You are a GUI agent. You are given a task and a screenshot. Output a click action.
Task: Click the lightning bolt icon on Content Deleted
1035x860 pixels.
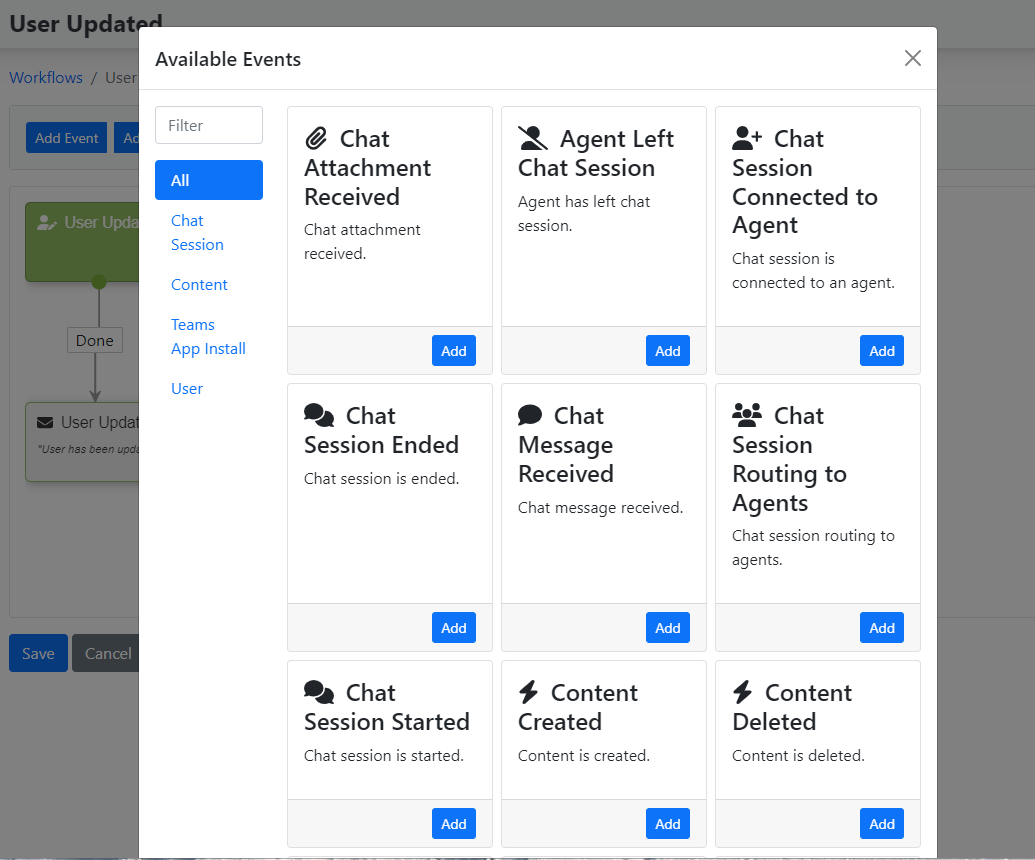click(x=743, y=692)
